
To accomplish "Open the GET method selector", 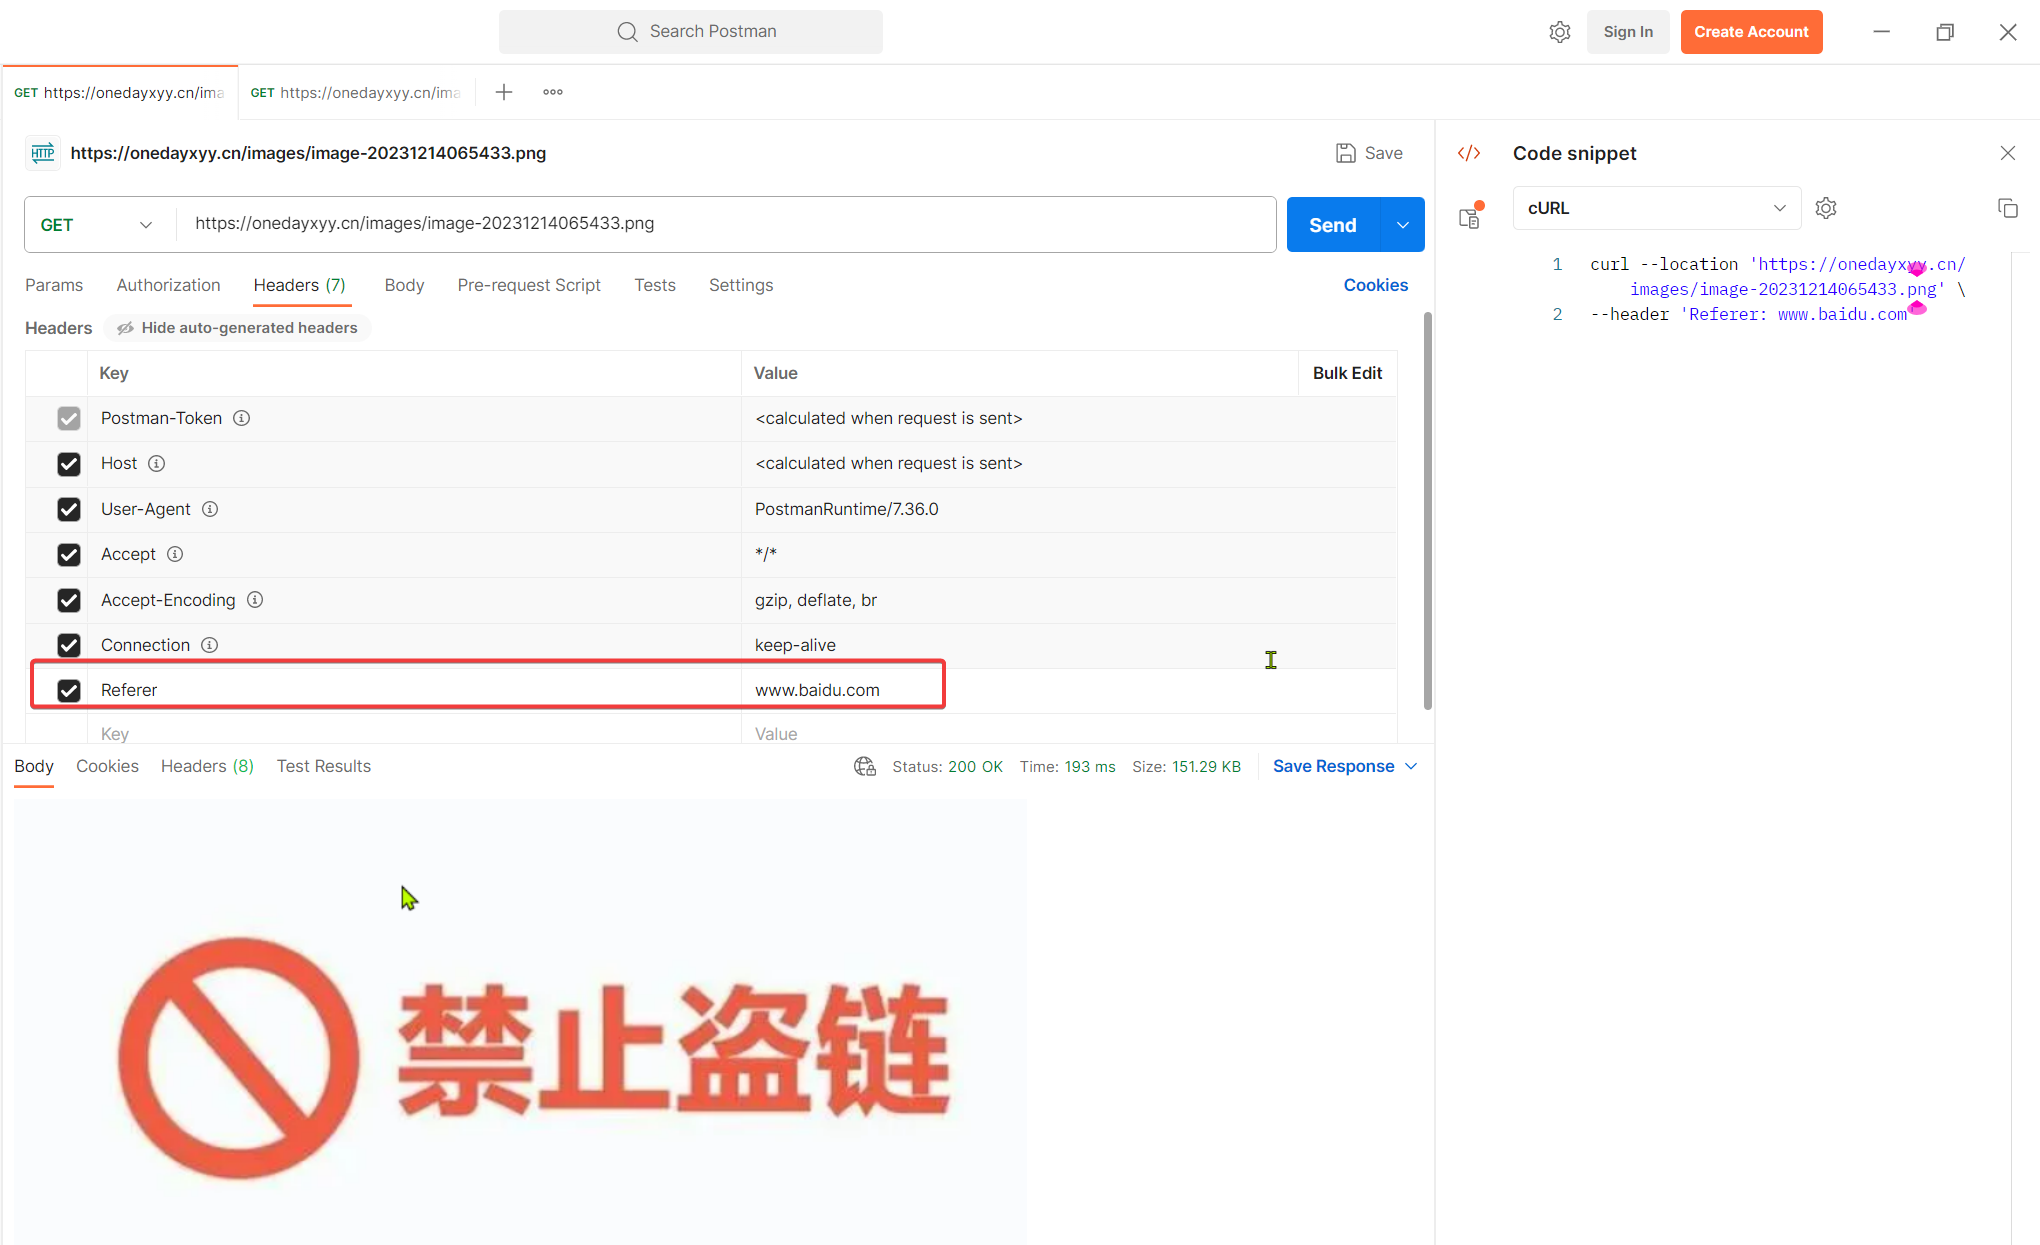I will pos(97,224).
